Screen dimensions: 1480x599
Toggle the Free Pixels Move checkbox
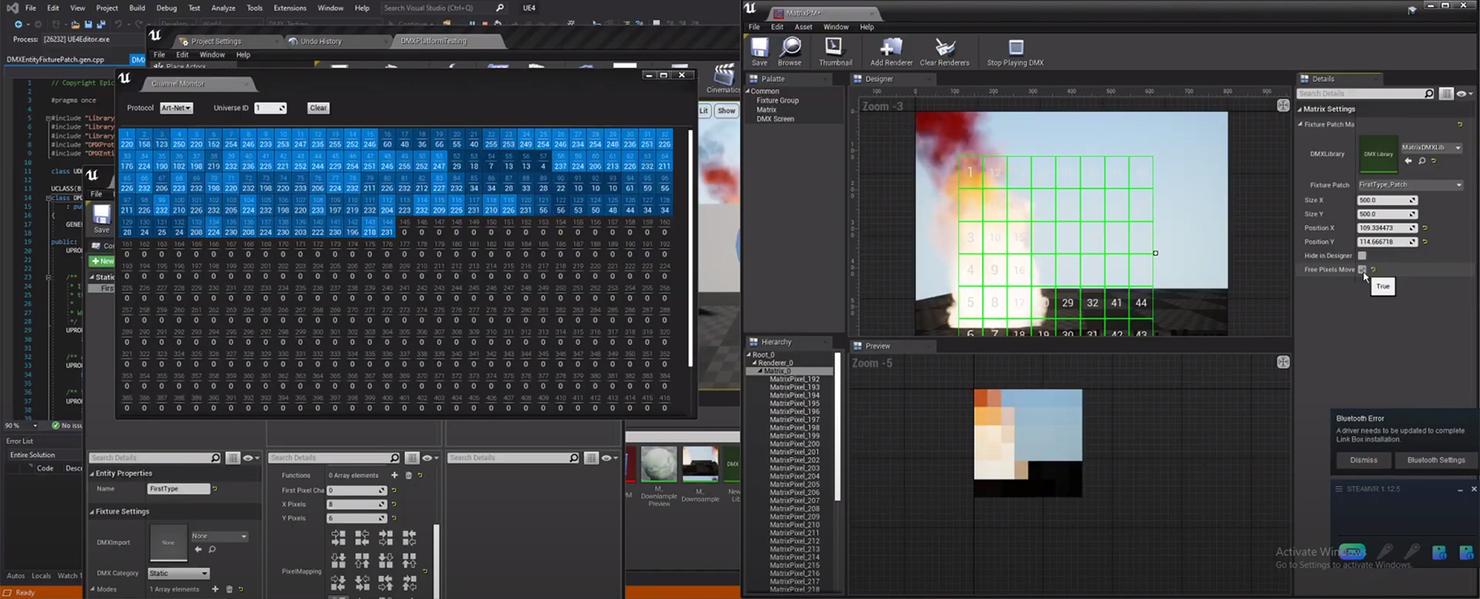[x=1362, y=270]
